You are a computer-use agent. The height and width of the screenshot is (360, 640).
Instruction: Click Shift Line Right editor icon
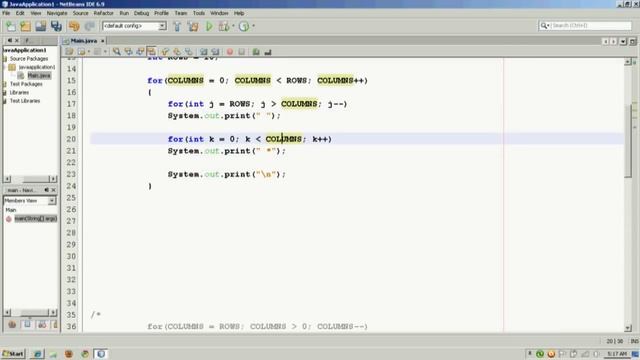point(215,51)
